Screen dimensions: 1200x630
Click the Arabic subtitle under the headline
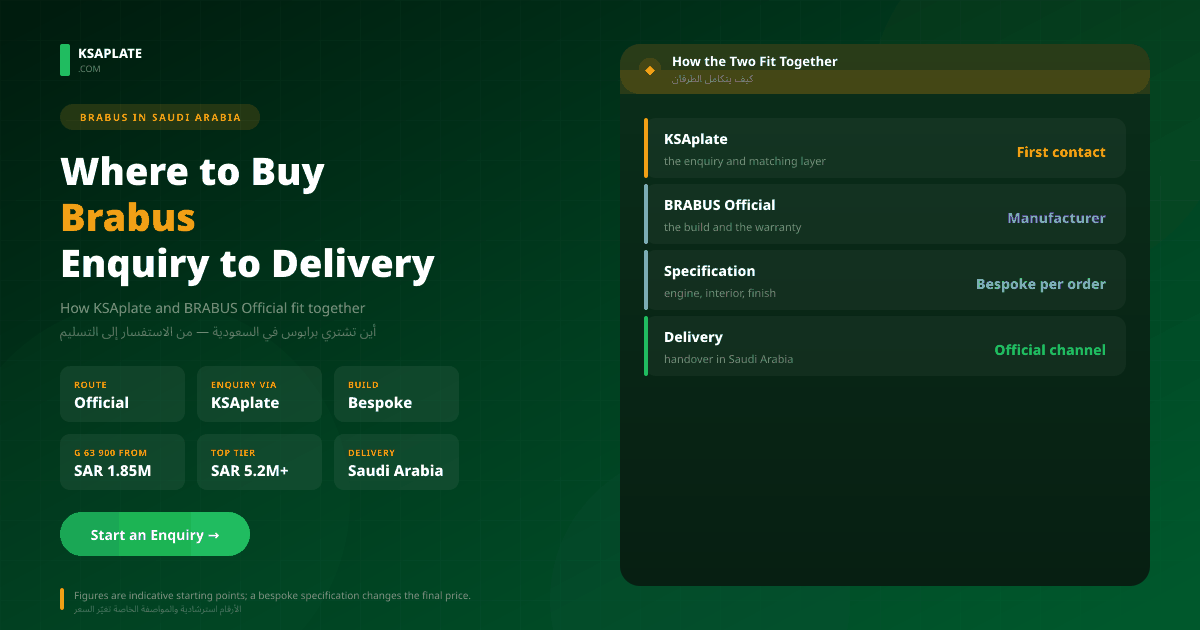pyautogui.click(x=218, y=331)
